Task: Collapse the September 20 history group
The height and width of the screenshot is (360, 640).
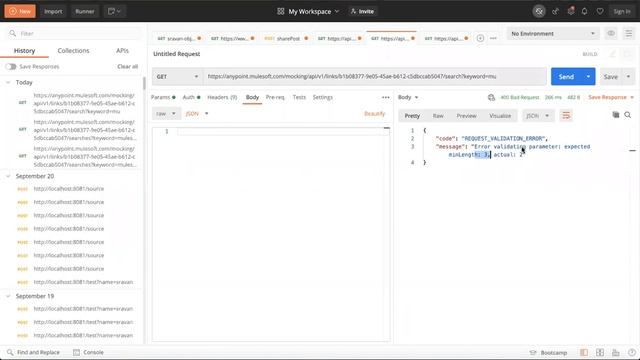Action: point(8,176)
